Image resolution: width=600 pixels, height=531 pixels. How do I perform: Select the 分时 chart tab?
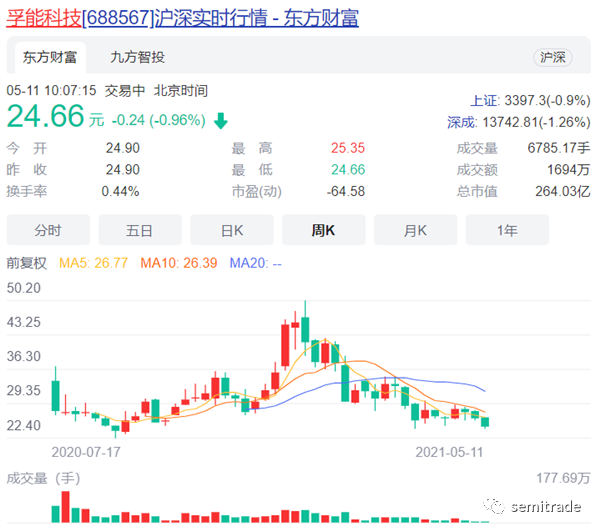(48, 230)
